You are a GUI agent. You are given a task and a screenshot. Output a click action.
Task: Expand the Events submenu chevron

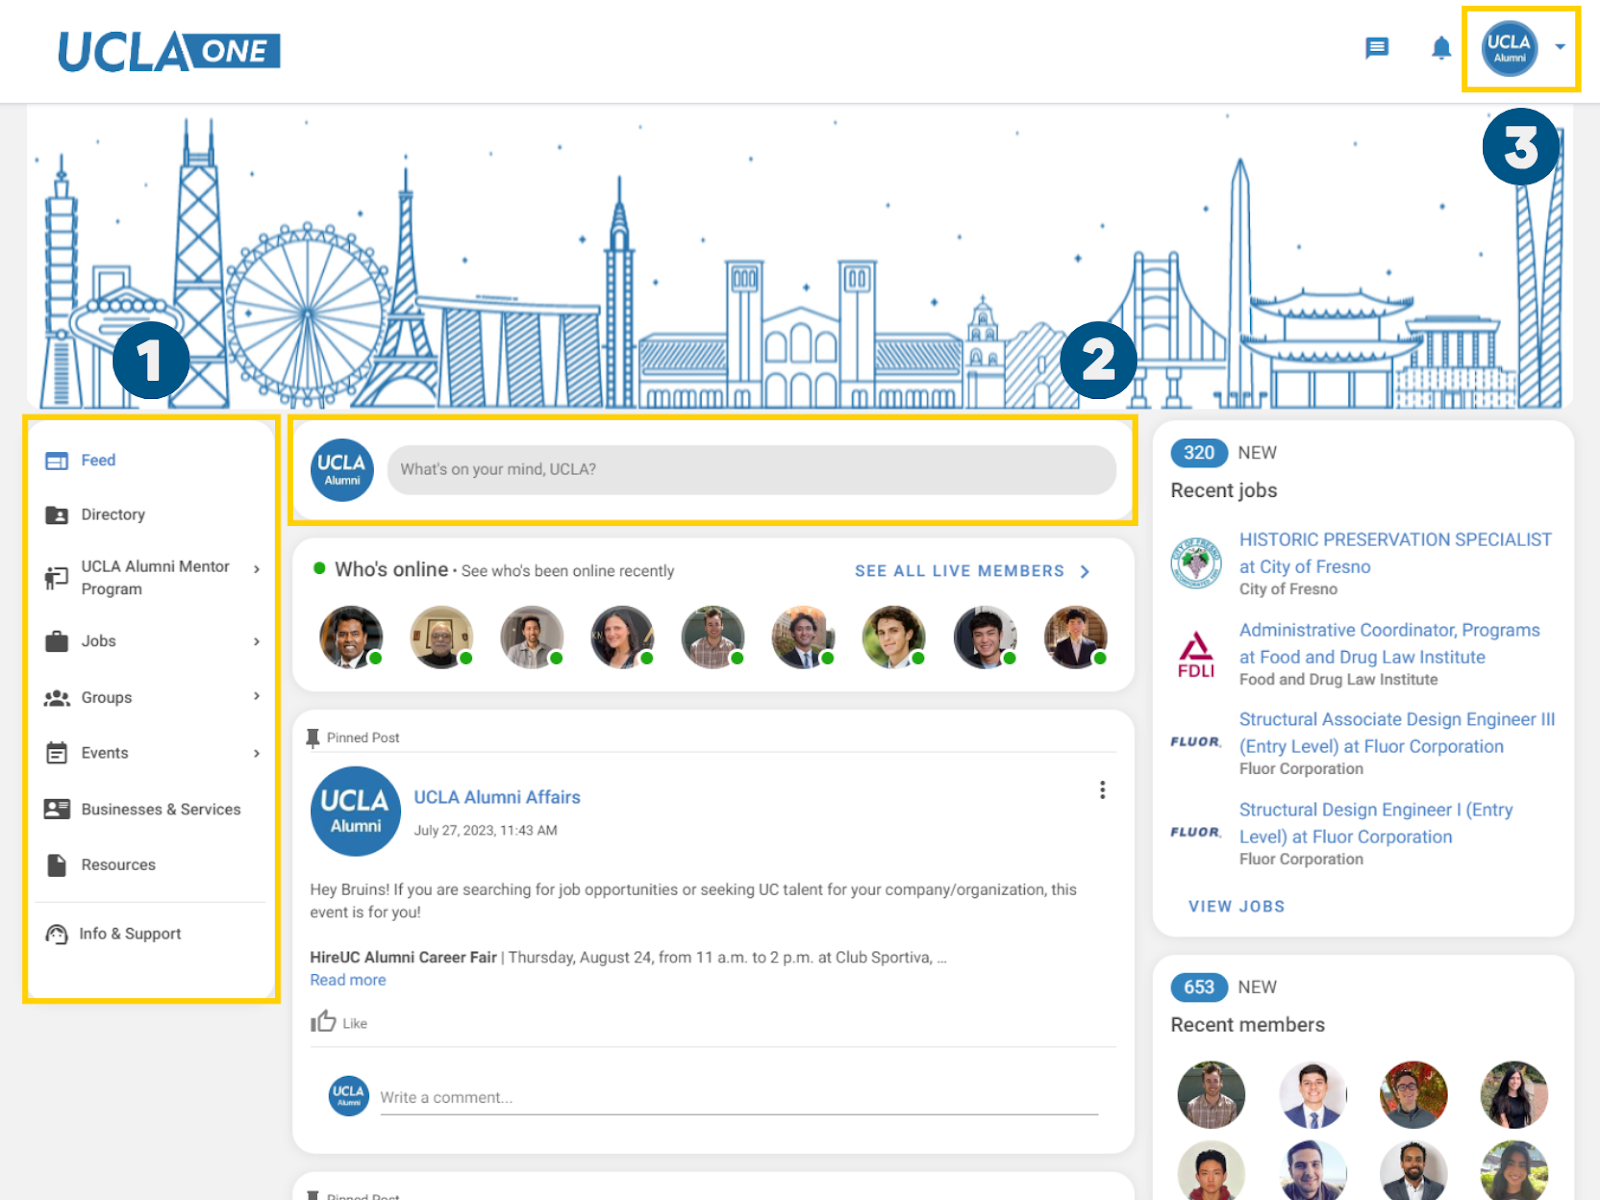click(x=257, y=753)
